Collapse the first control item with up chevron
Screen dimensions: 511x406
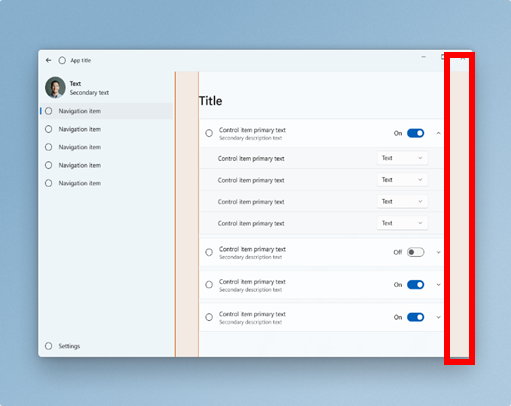tap(439, 133)
